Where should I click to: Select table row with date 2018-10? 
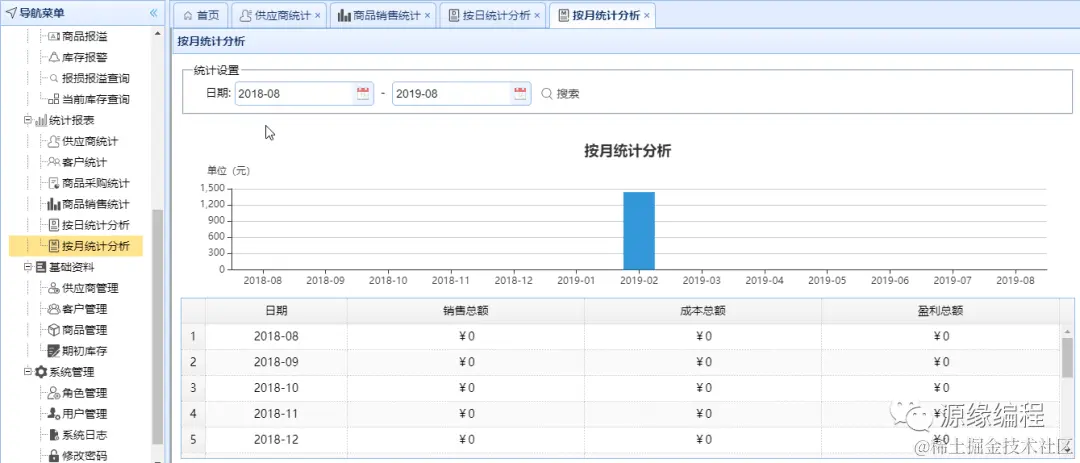click(620, 388)
